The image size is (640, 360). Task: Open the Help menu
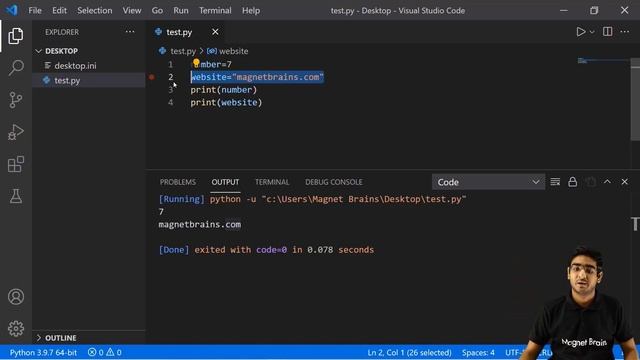pos(251,11)
